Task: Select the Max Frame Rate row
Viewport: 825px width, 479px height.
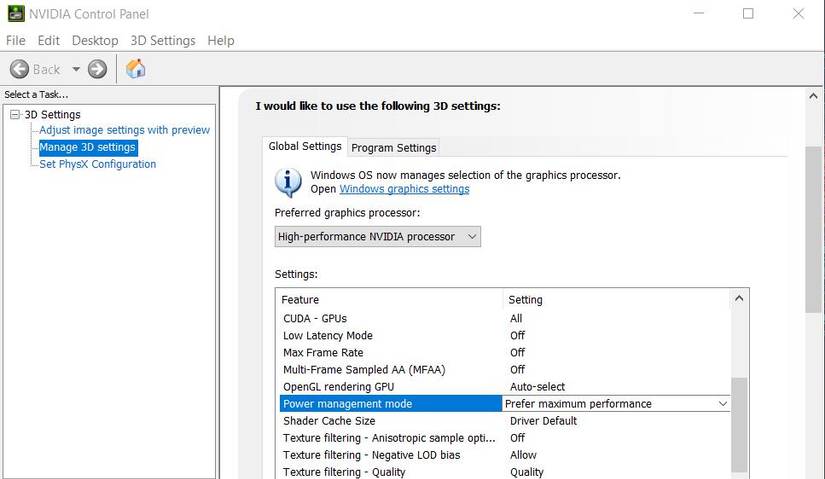Action: click(x=323, y=353)
